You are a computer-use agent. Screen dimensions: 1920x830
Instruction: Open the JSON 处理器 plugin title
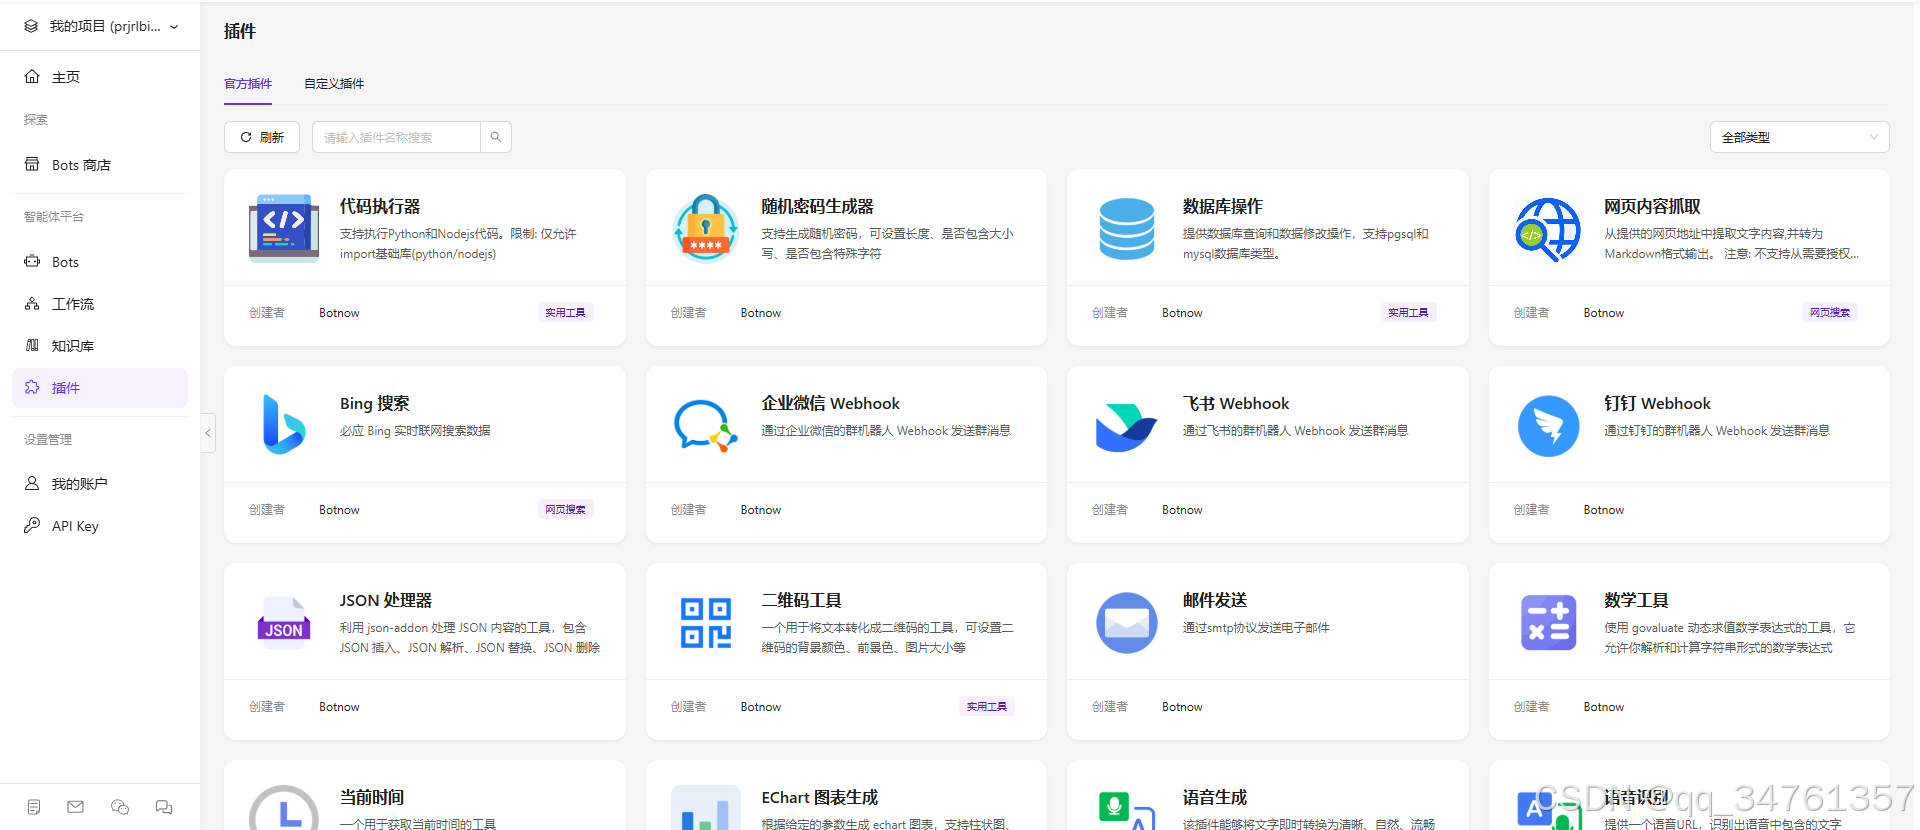pyautogui.click(x=386, y=600)
